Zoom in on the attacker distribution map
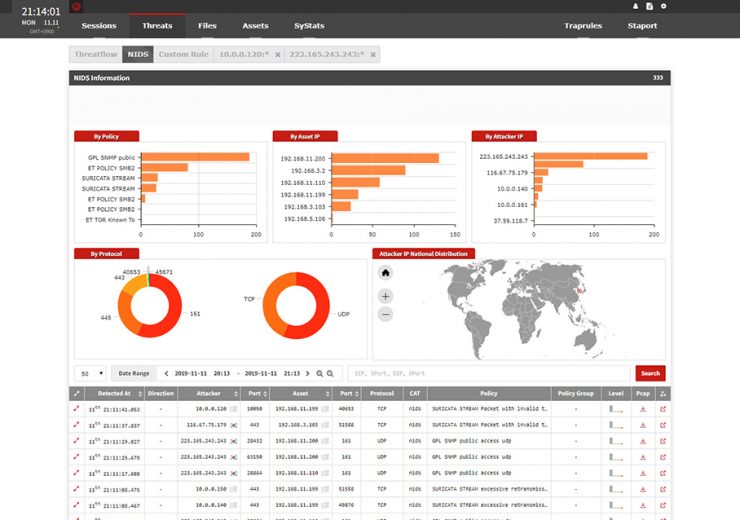This screenshot has width=740, height=520. 386,296
